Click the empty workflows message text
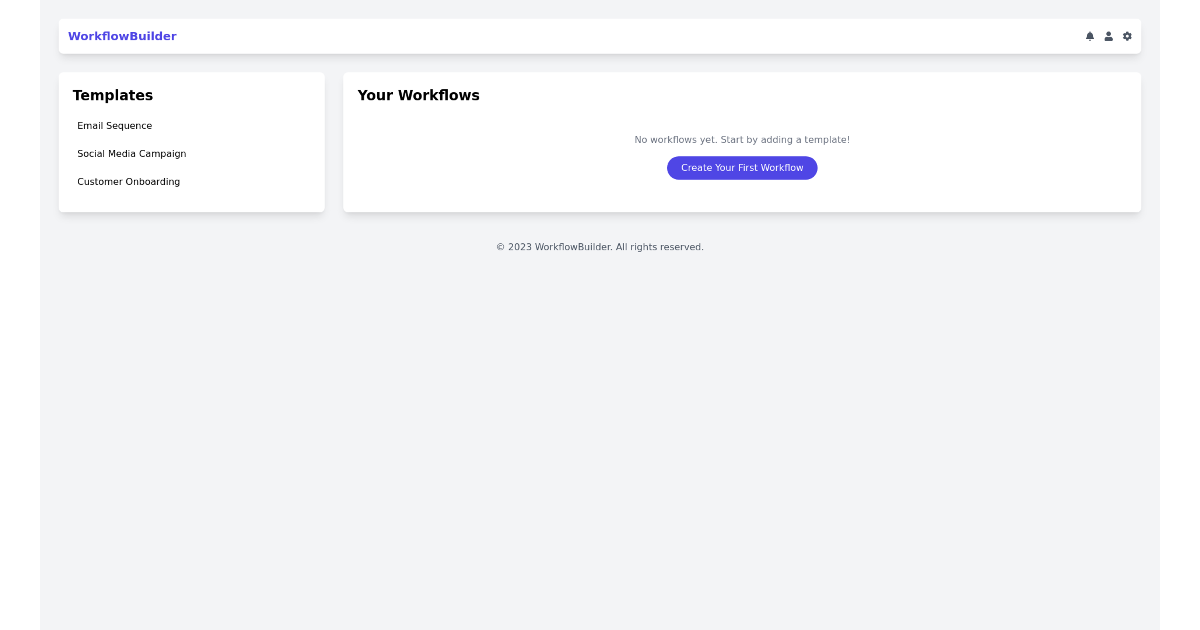 click(741, 140)
